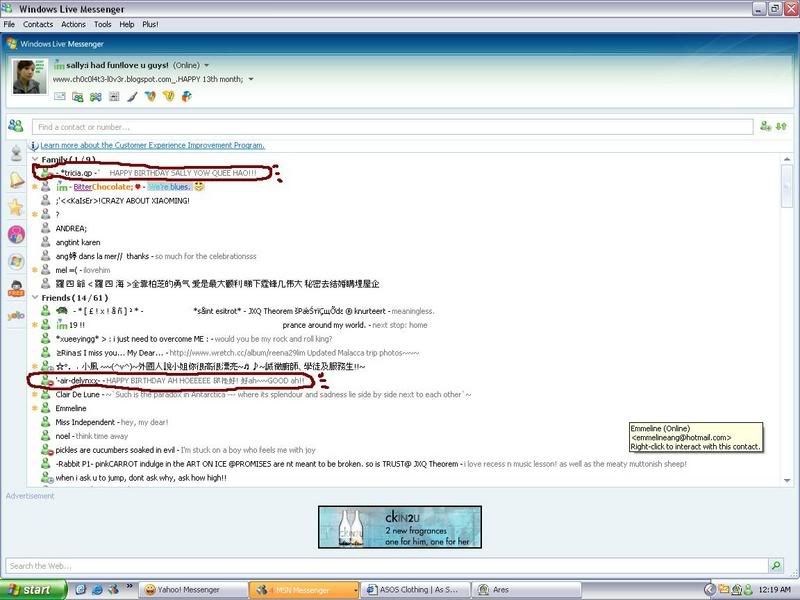This screenshot has width=800, height=600.
Task: Open the personal message dropdown arrow
Action: [251, 79]
